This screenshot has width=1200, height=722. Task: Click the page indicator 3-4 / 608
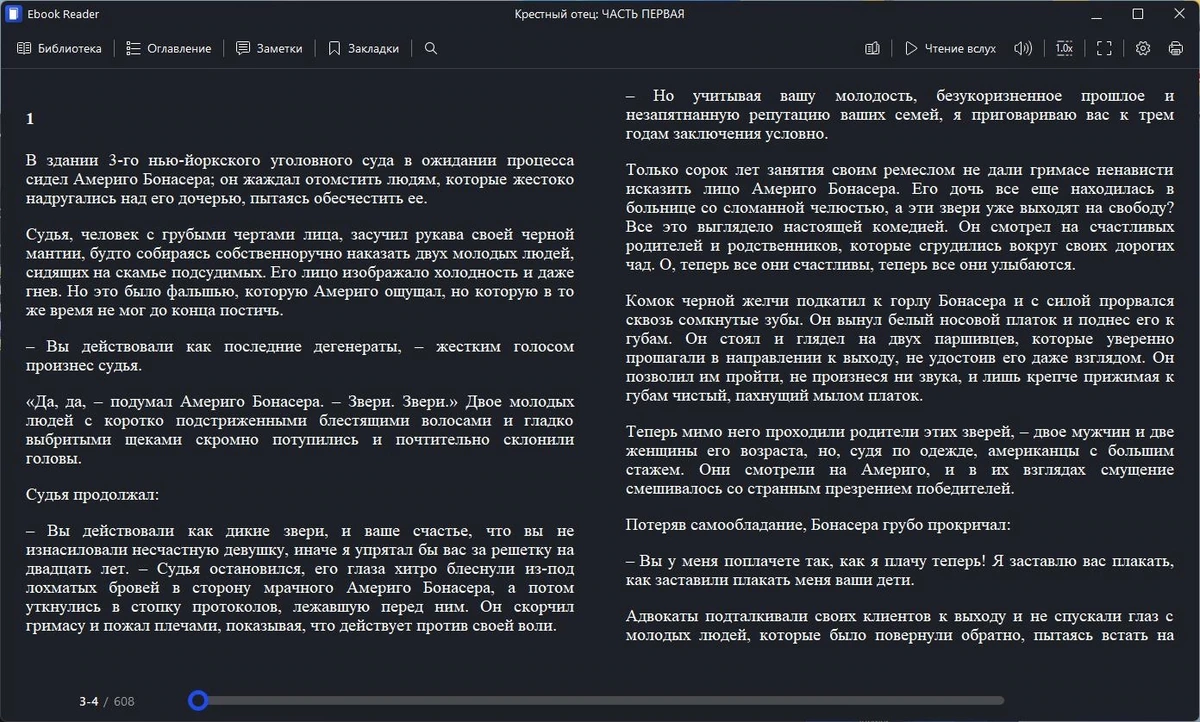pos(107,701)
